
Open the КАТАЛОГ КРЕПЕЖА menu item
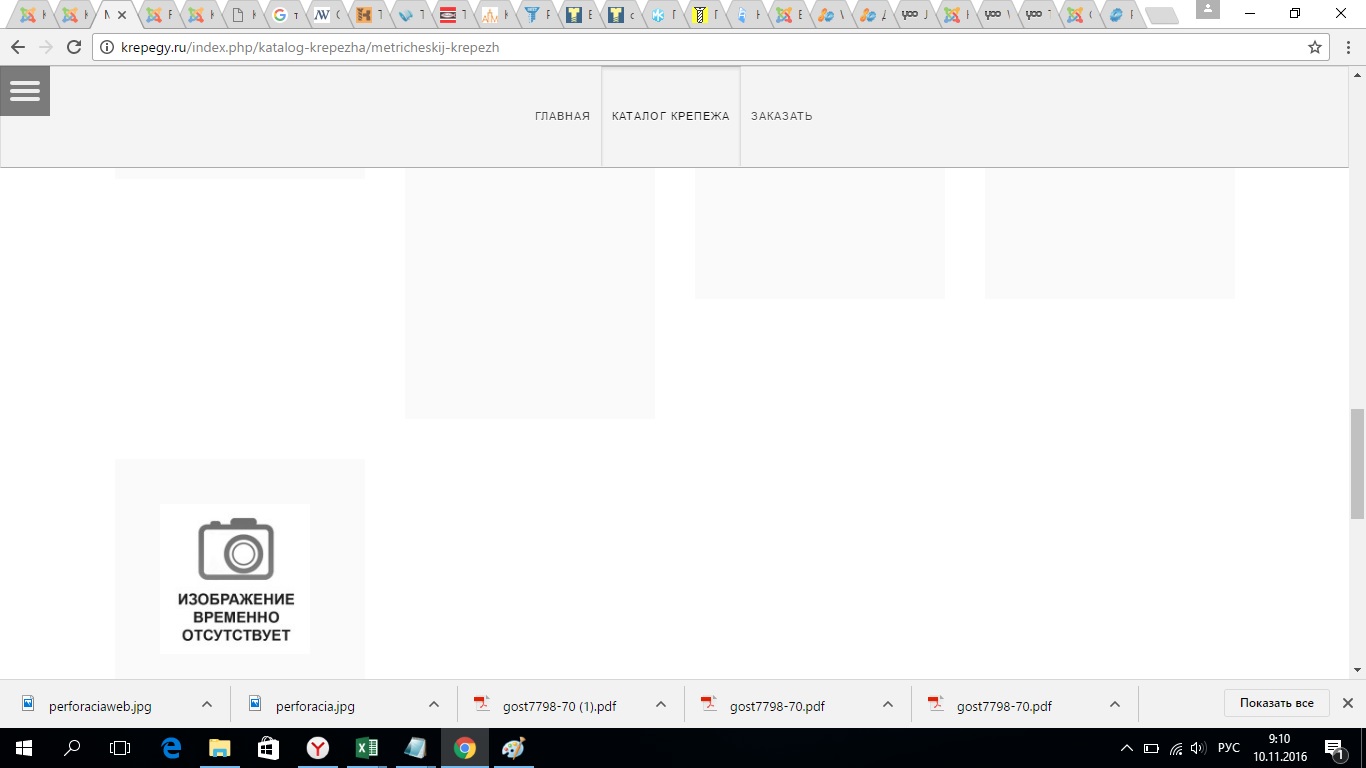[x=670, y=116]
